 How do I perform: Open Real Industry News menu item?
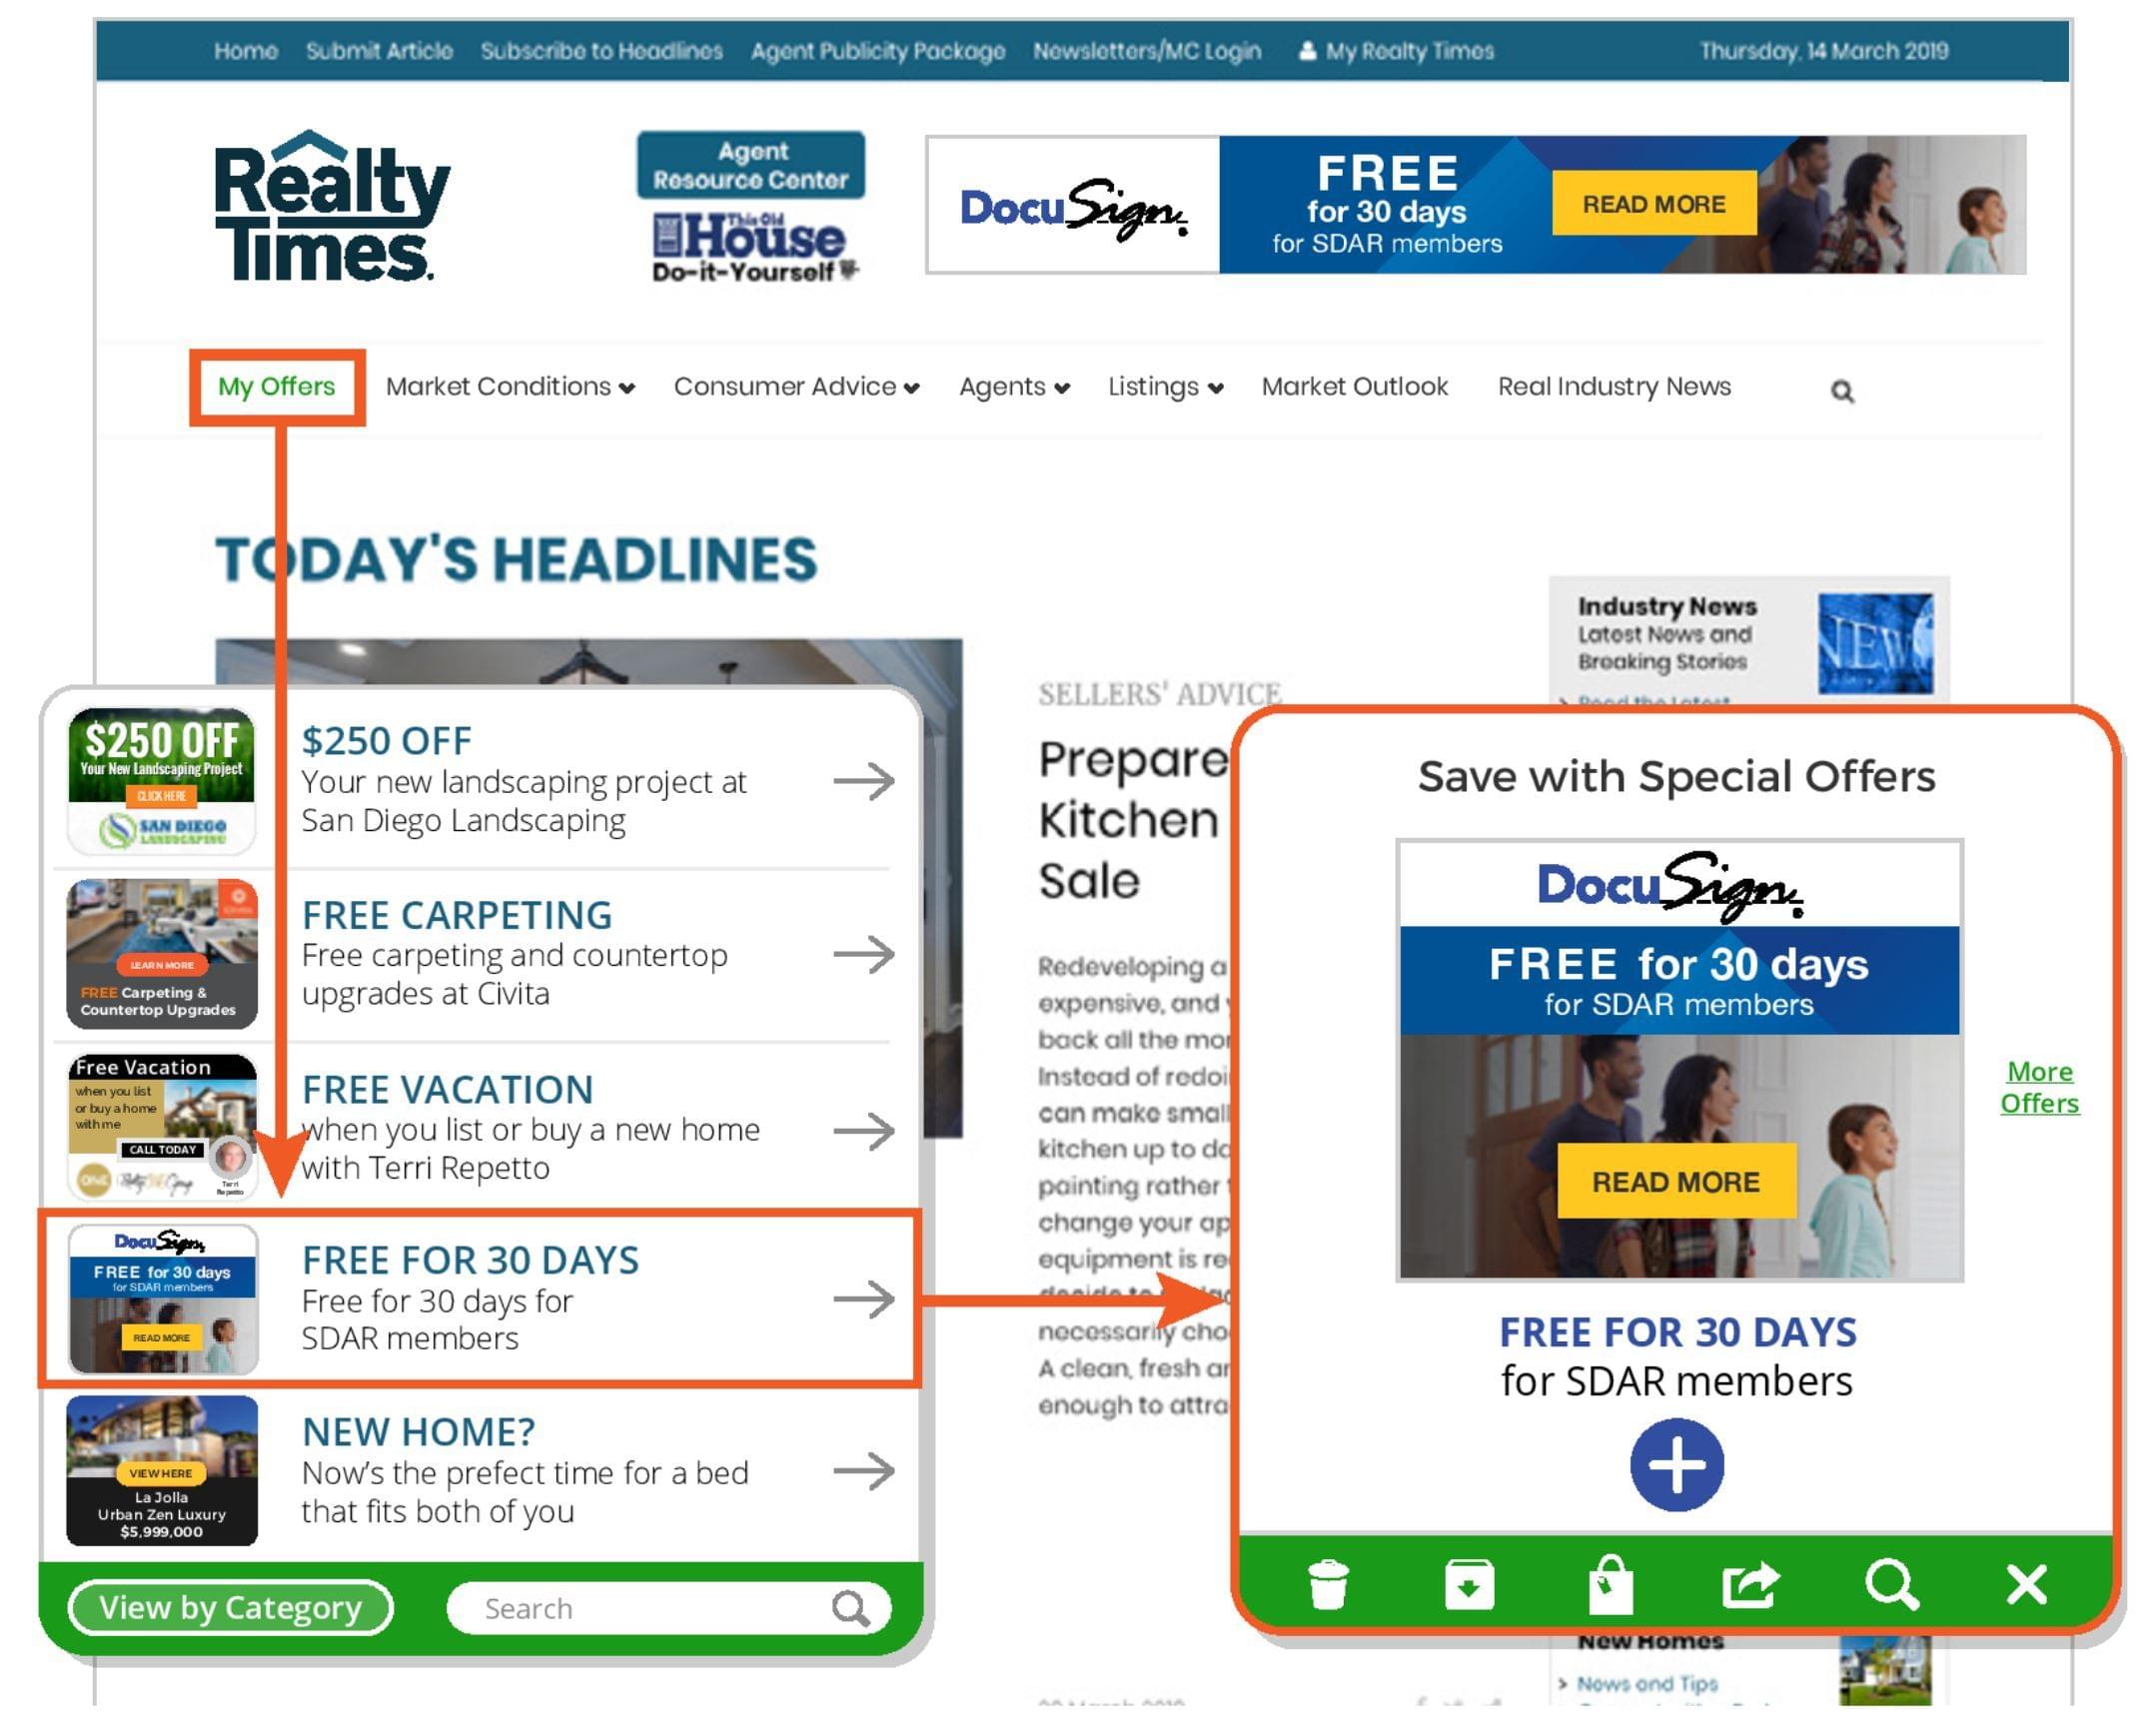(1614, 387)
